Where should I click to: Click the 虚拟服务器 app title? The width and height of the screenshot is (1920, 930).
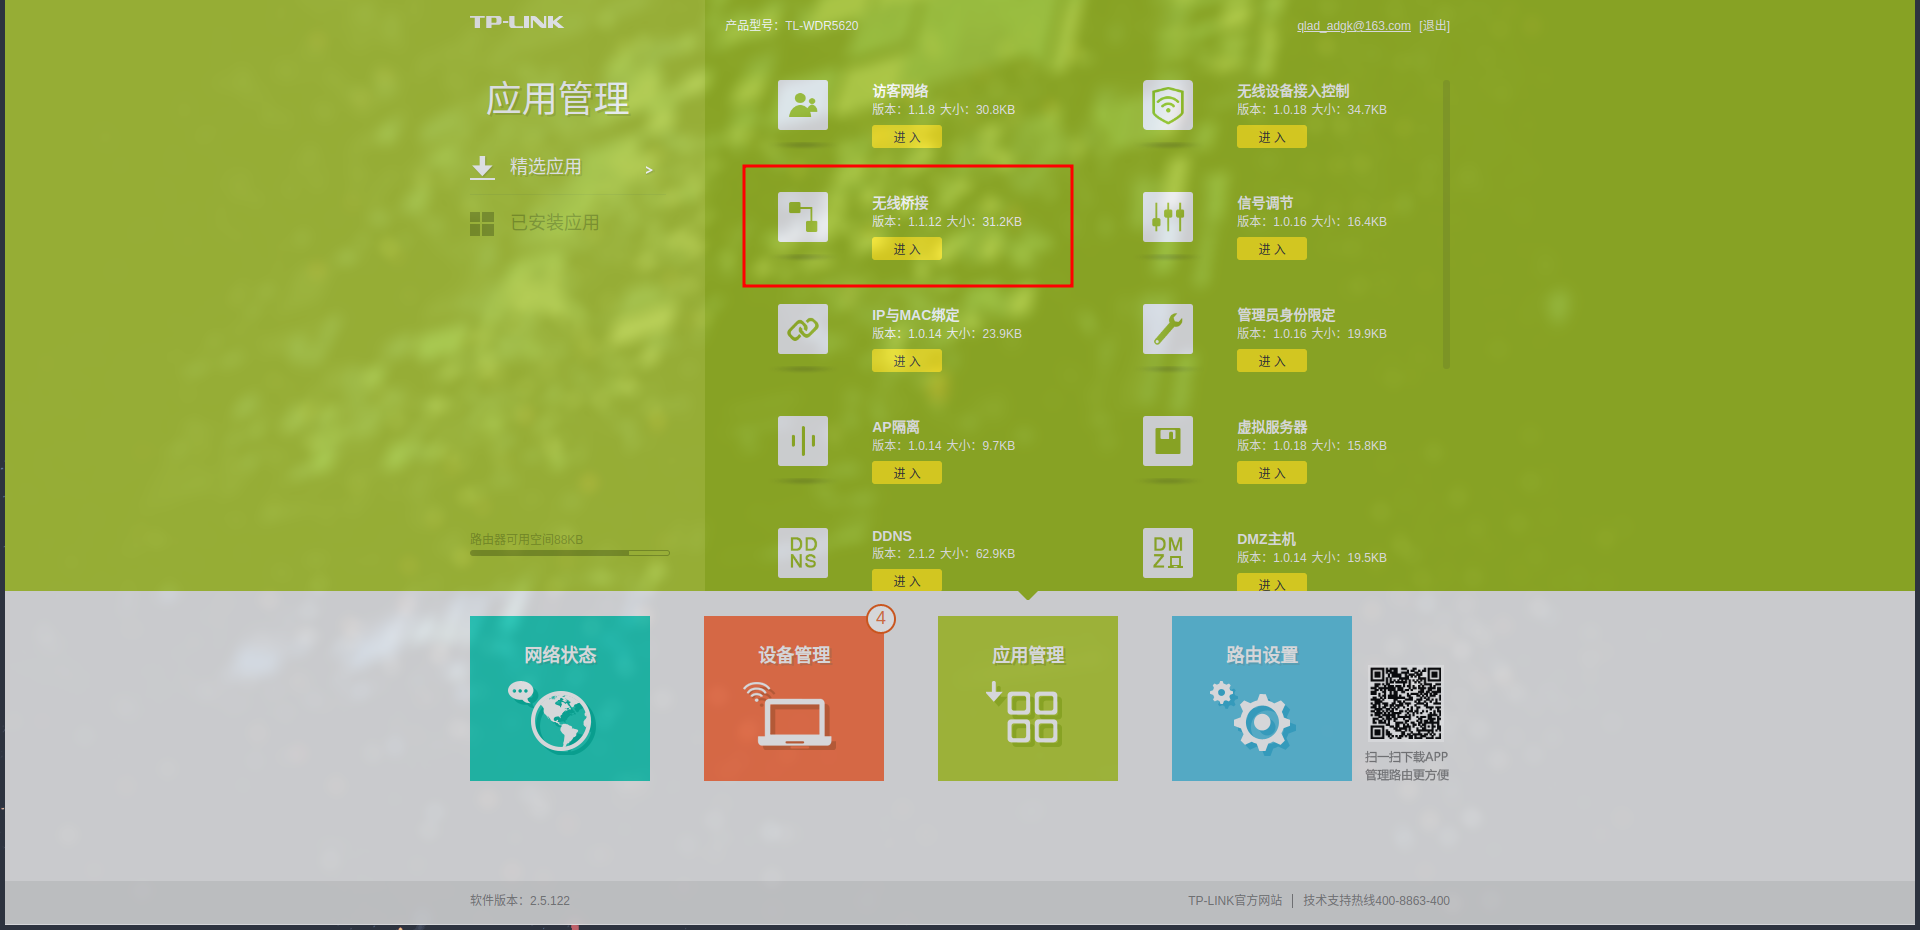point(1272,427)
